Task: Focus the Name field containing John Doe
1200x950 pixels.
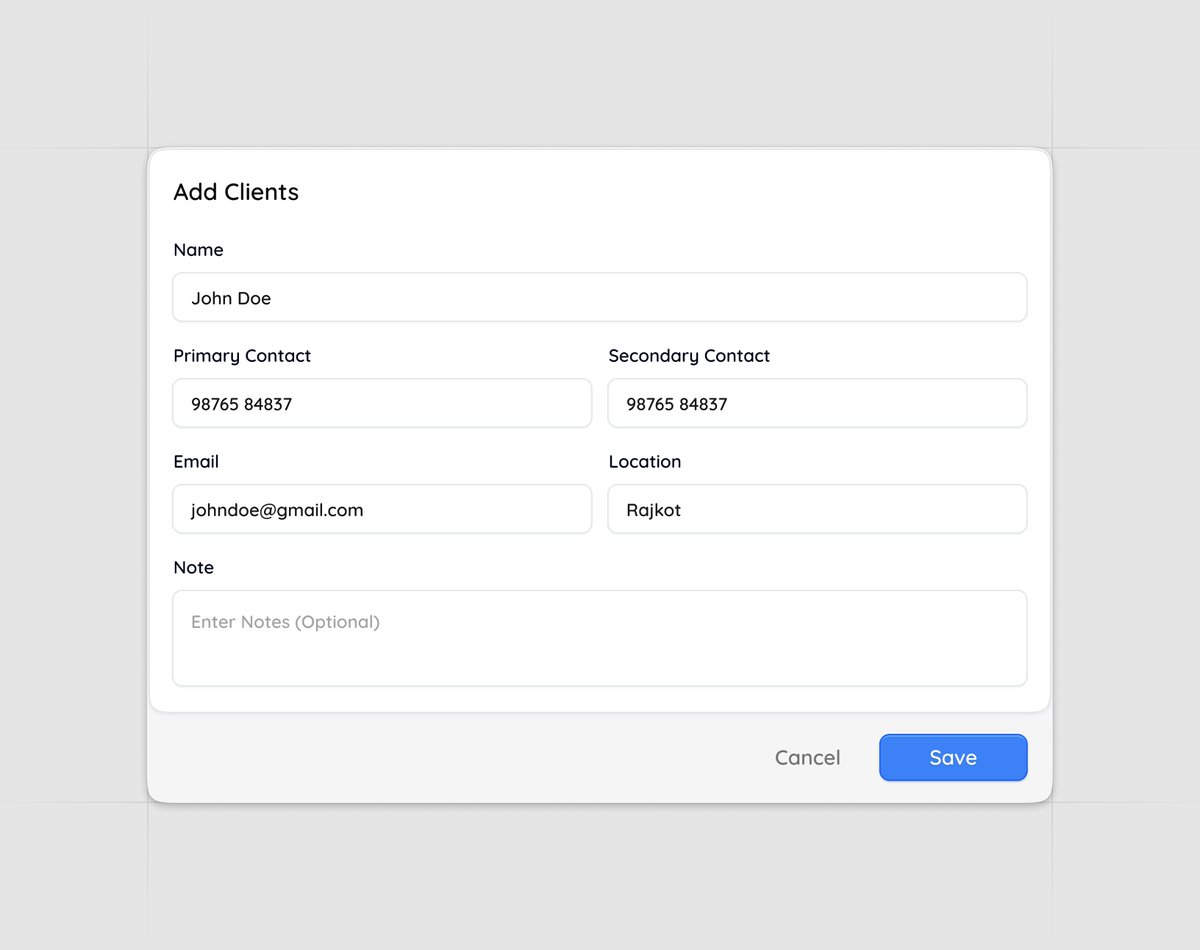Action: coord(600,298)
